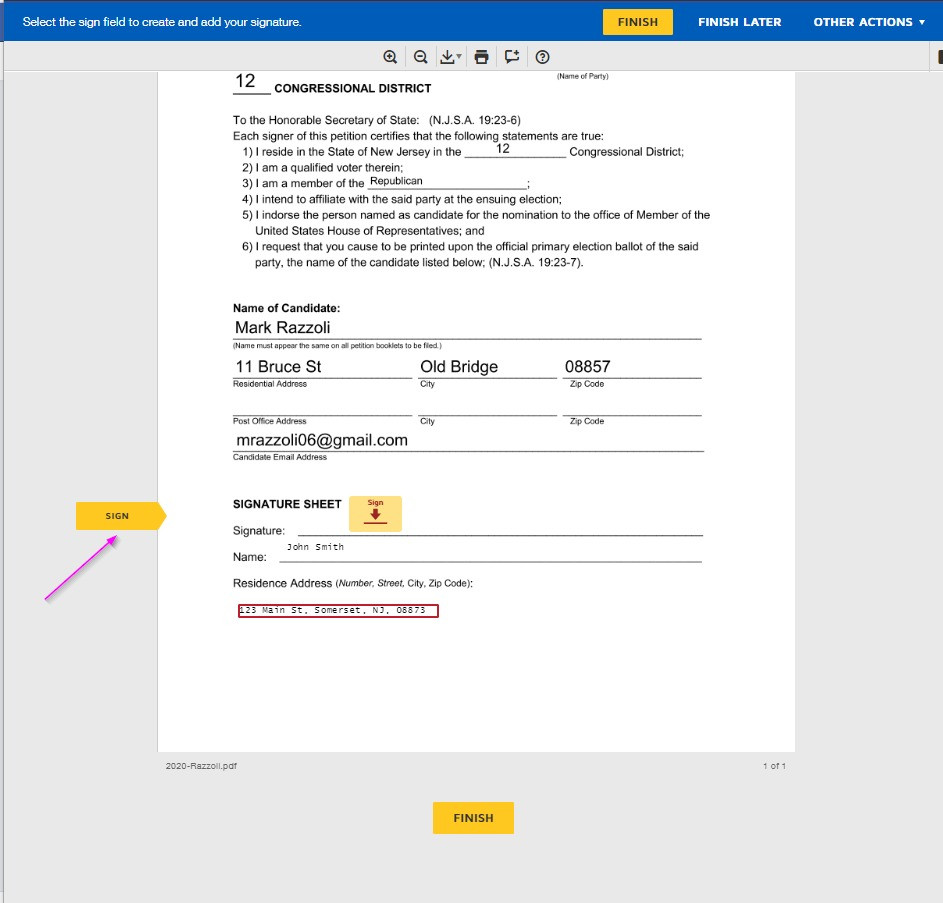Click the 2020-Razzoli.pdf file name
Viewport: 943px width, 903px height.
(201, 766)
